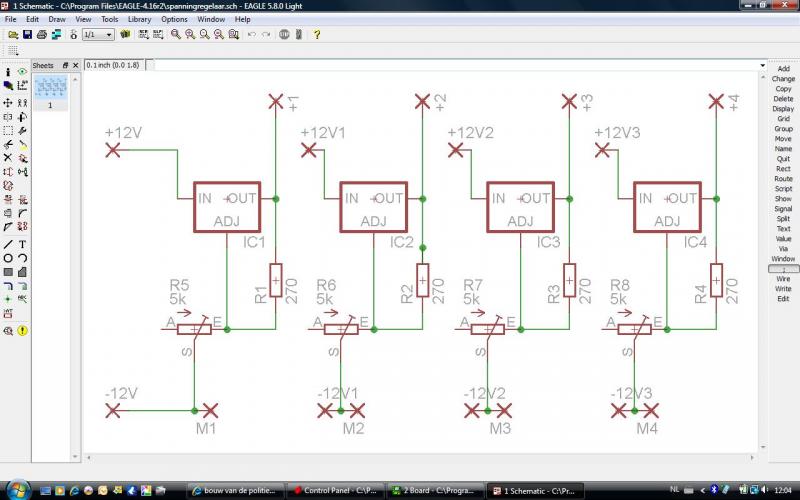Click the Change text command
This screenshot has height=500, width=800.
783,79
